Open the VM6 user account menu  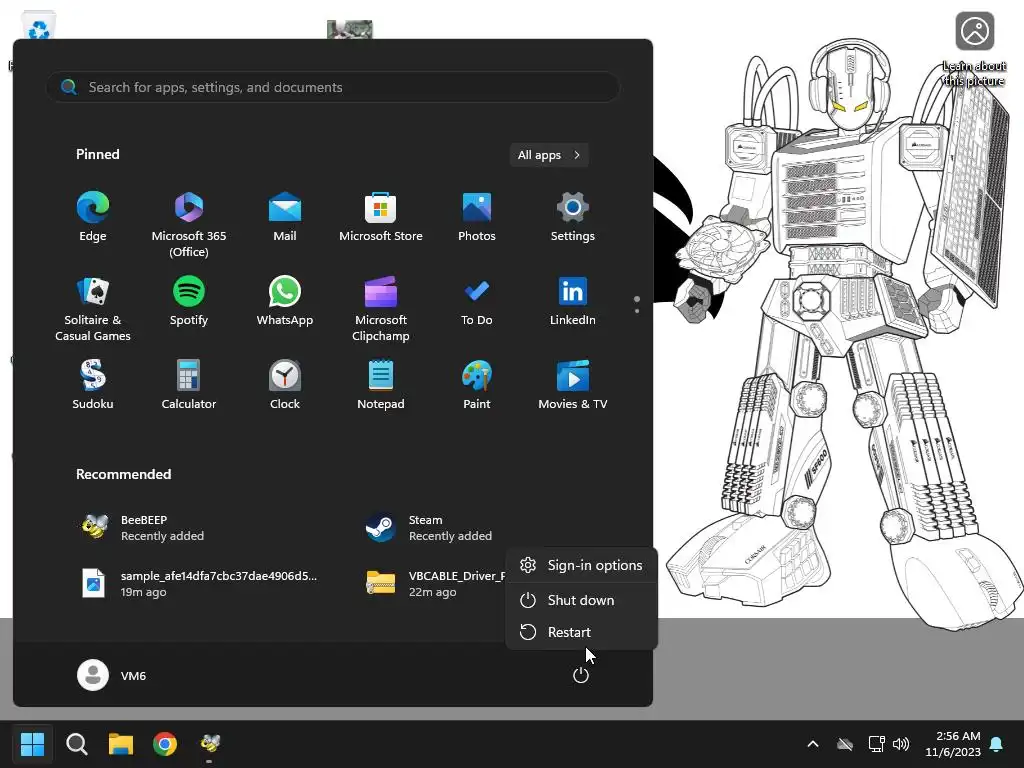[112, 675]
